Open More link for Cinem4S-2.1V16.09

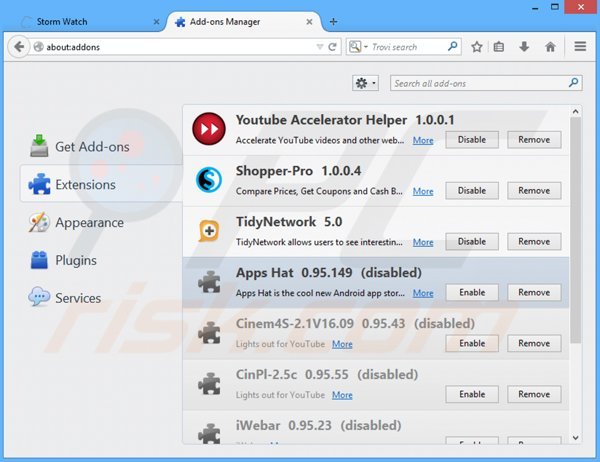(342, 344)
